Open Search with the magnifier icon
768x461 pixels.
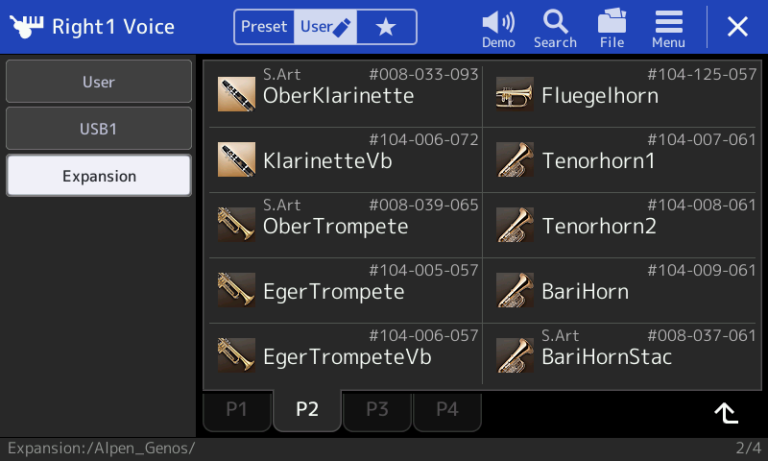(x=555, y=22)
